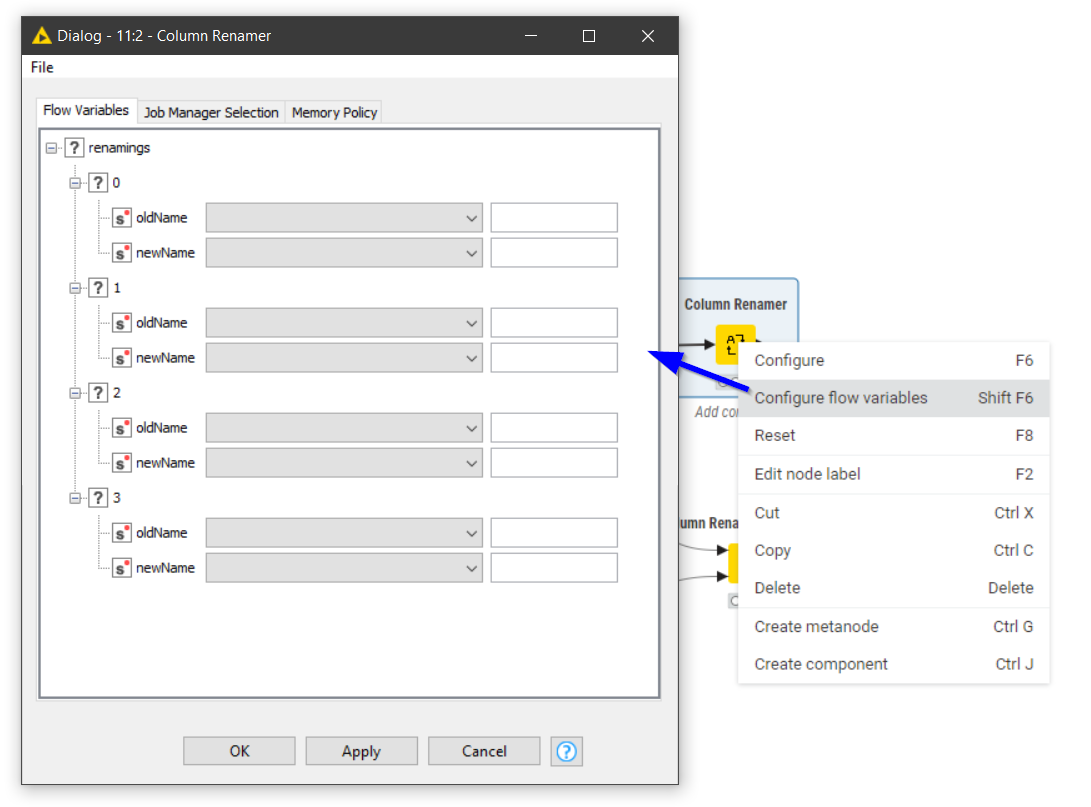The height and width of the screenshot is (807, 1091).
Task: Click the KNIME triangle icon in title bar
Action: [x=42, y=35]
